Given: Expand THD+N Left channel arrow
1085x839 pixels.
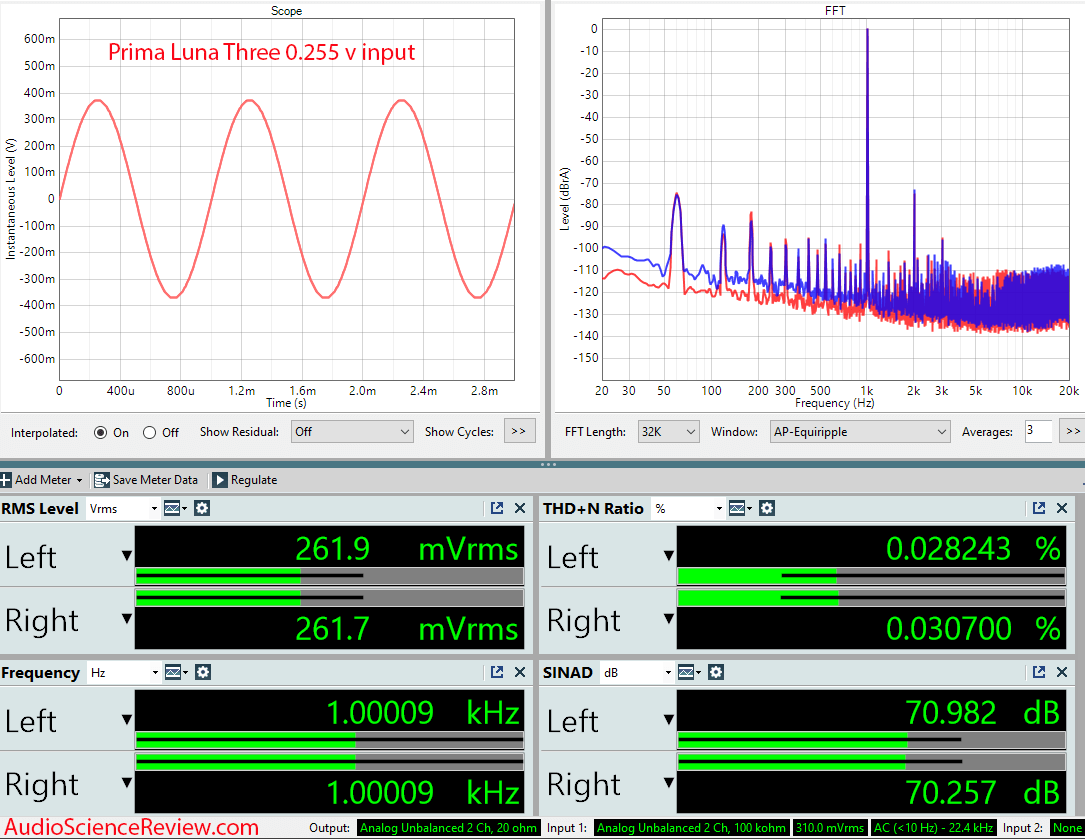Looking at the screenshot, I should click(668, 555).
